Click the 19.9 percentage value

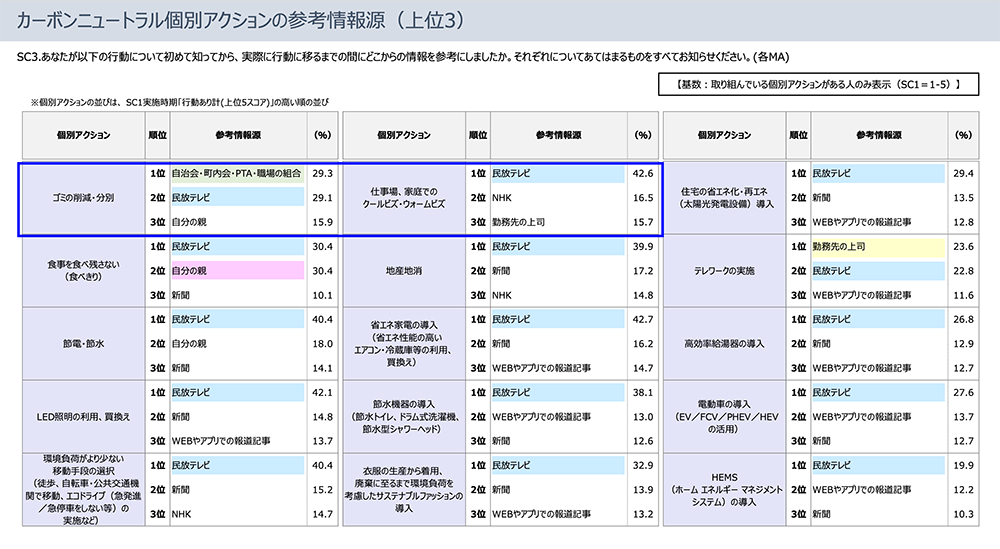964,465
